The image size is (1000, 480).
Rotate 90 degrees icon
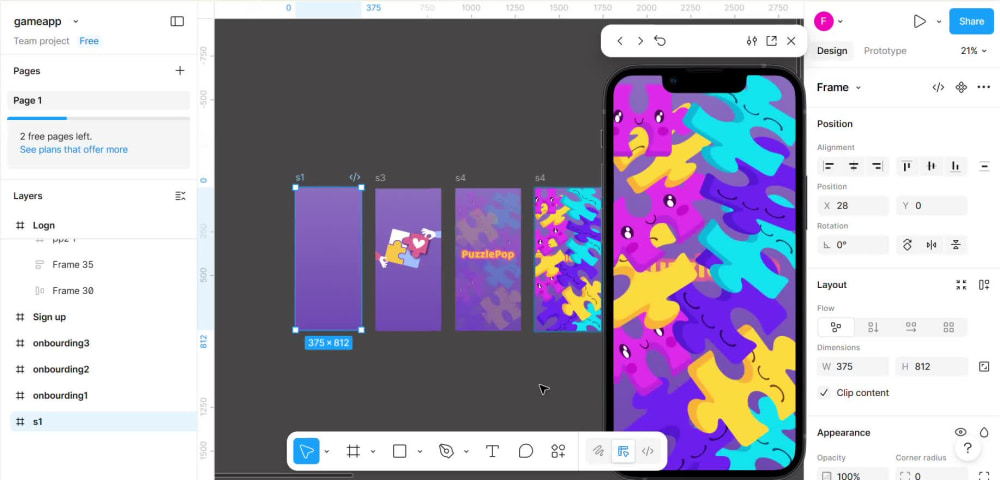click(908, 245)
